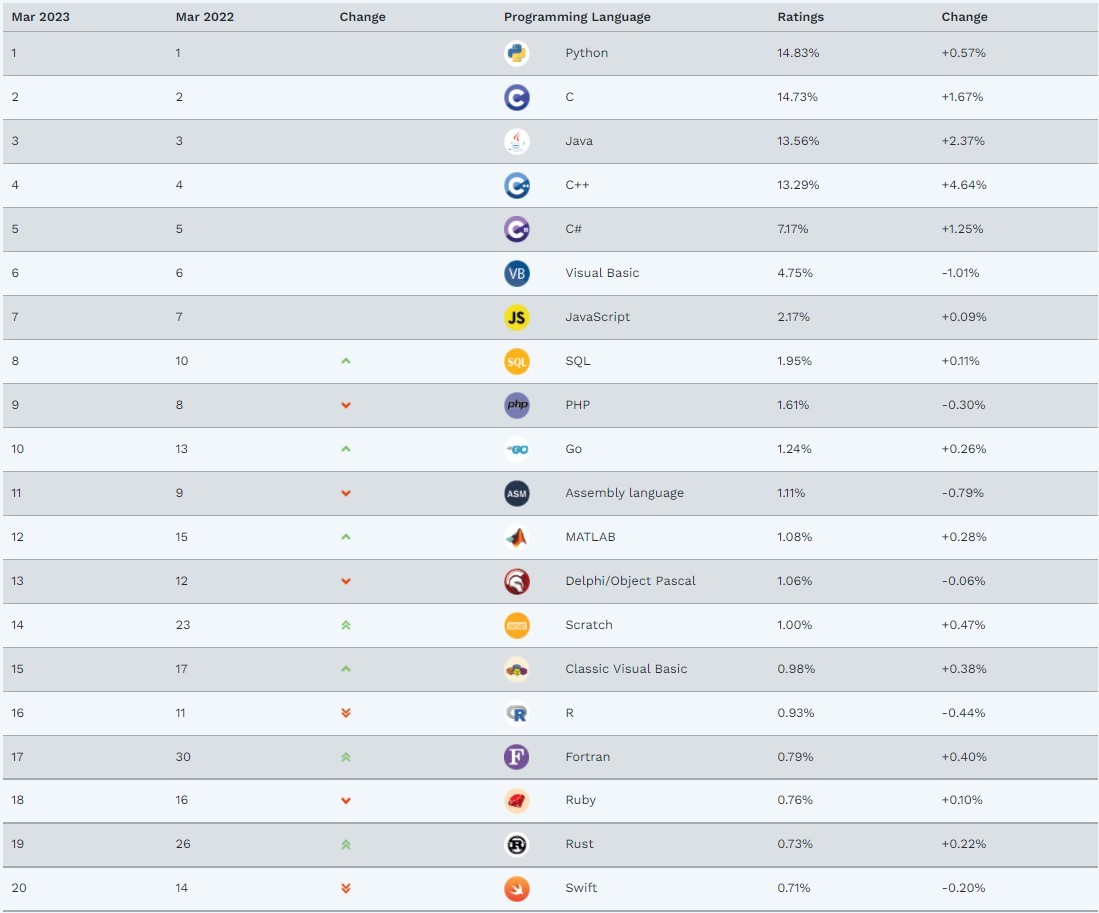Click the Ratings column header
Screen dimensions: 1099x913
[x=801, y=17]
